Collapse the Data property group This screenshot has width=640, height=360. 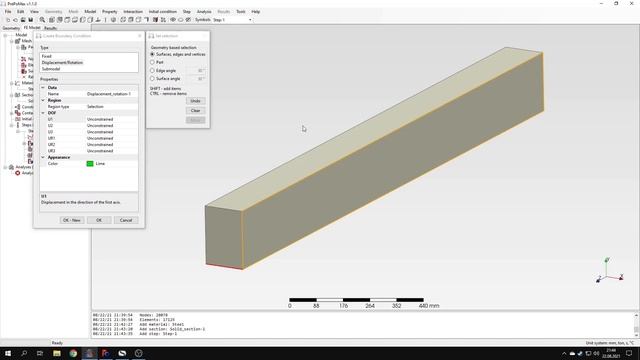[43, 87]
